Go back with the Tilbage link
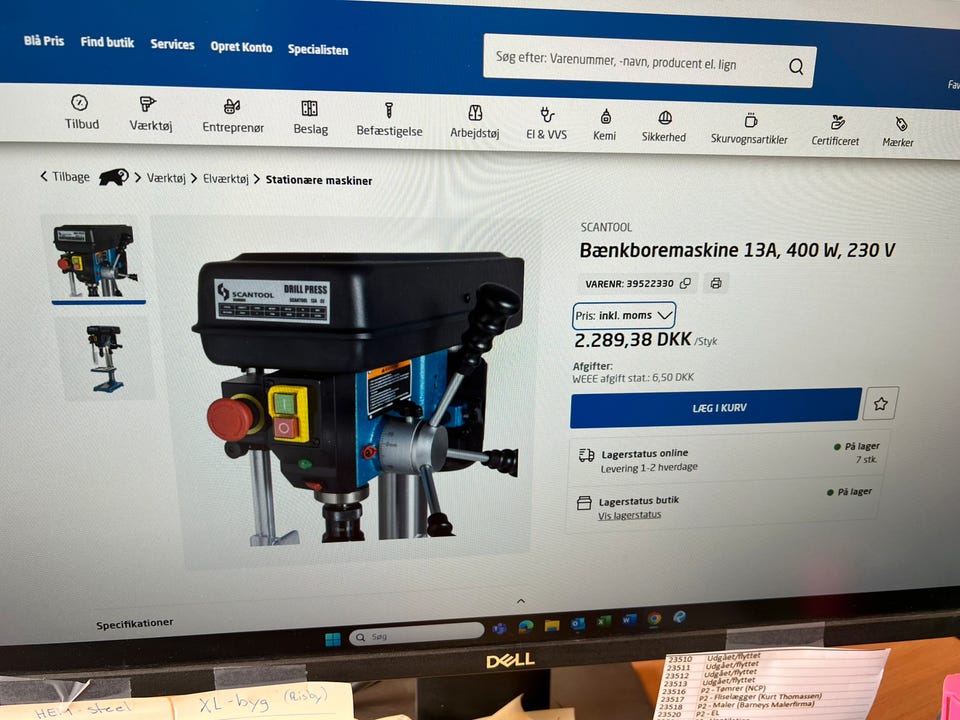960x720 pixels. 65,176
